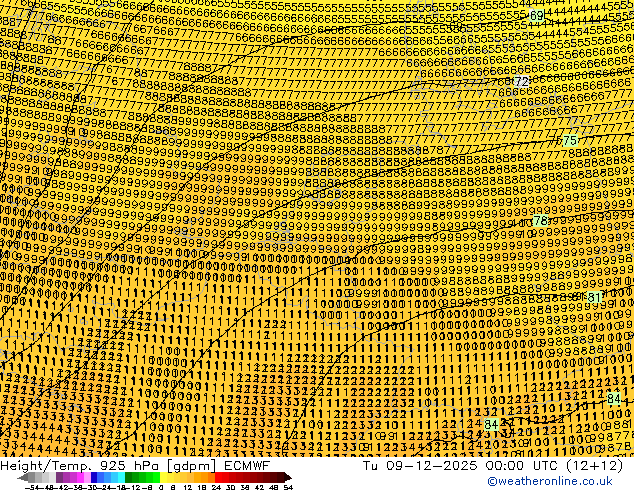Click the 54 label on temperature scale

288,487
